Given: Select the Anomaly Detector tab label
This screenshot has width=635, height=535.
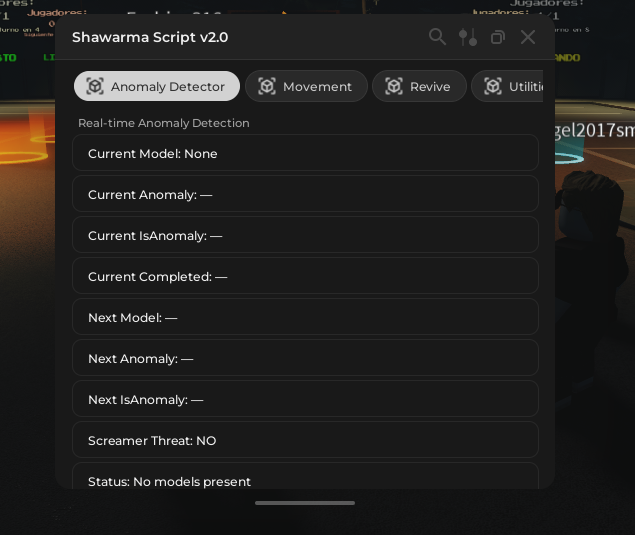Looking at the screenshot, I should pyautogui.click(x=168, y=87).
